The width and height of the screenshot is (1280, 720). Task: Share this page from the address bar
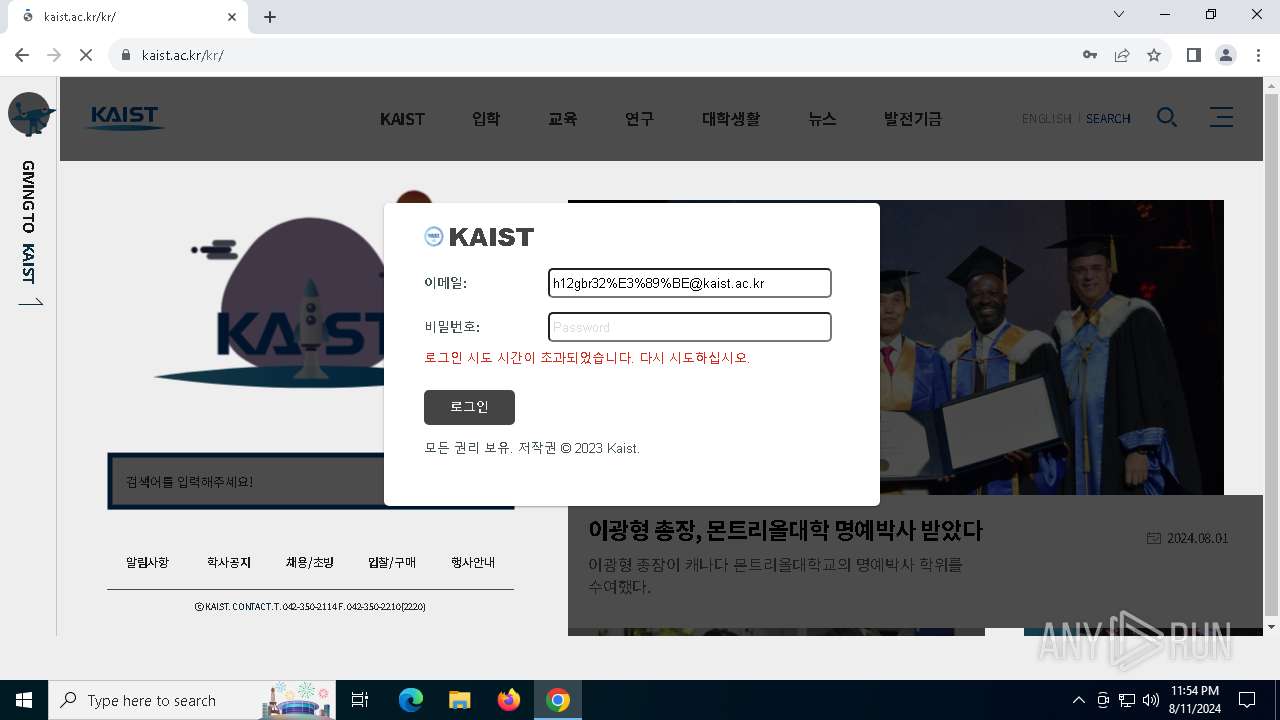pyautogui.click(x=1122, y=55)
